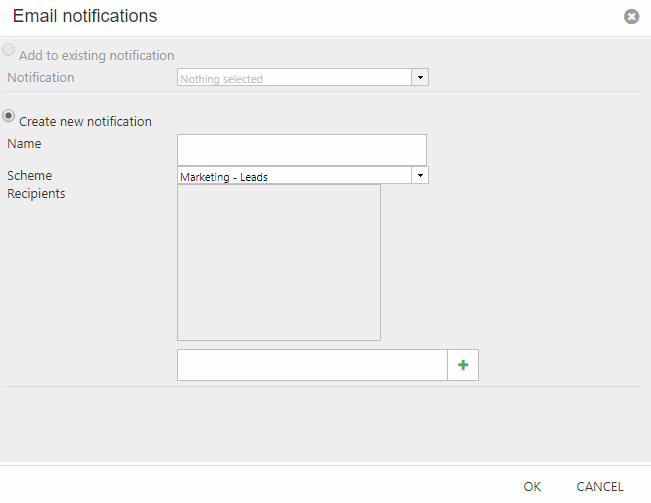Click inside the Recipients list box

click(278, 262)
